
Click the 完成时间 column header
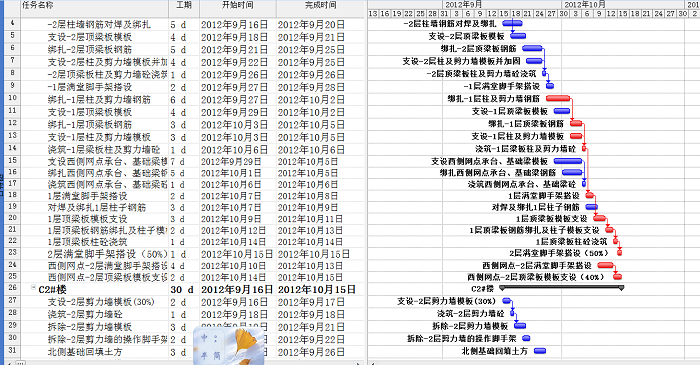pyautogui.click(x=320, y=5)
